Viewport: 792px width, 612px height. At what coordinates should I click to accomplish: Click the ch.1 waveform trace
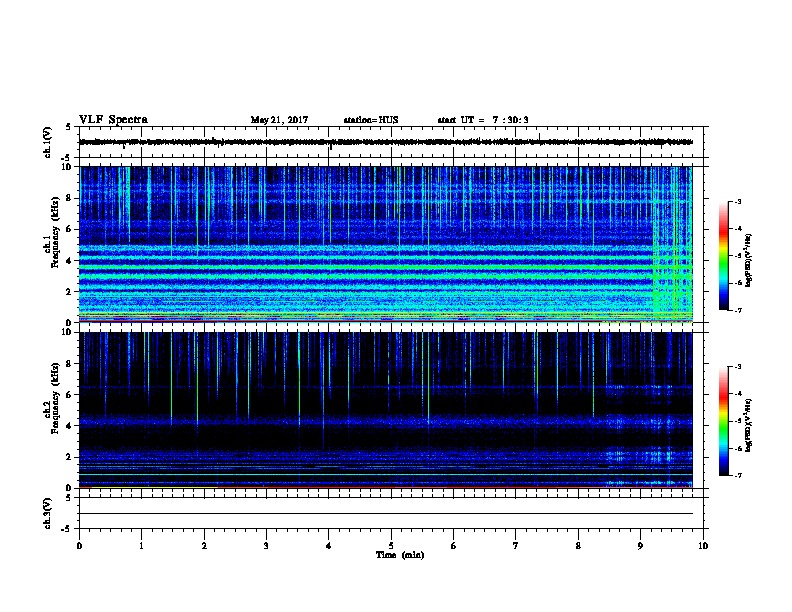pos(386,142)
